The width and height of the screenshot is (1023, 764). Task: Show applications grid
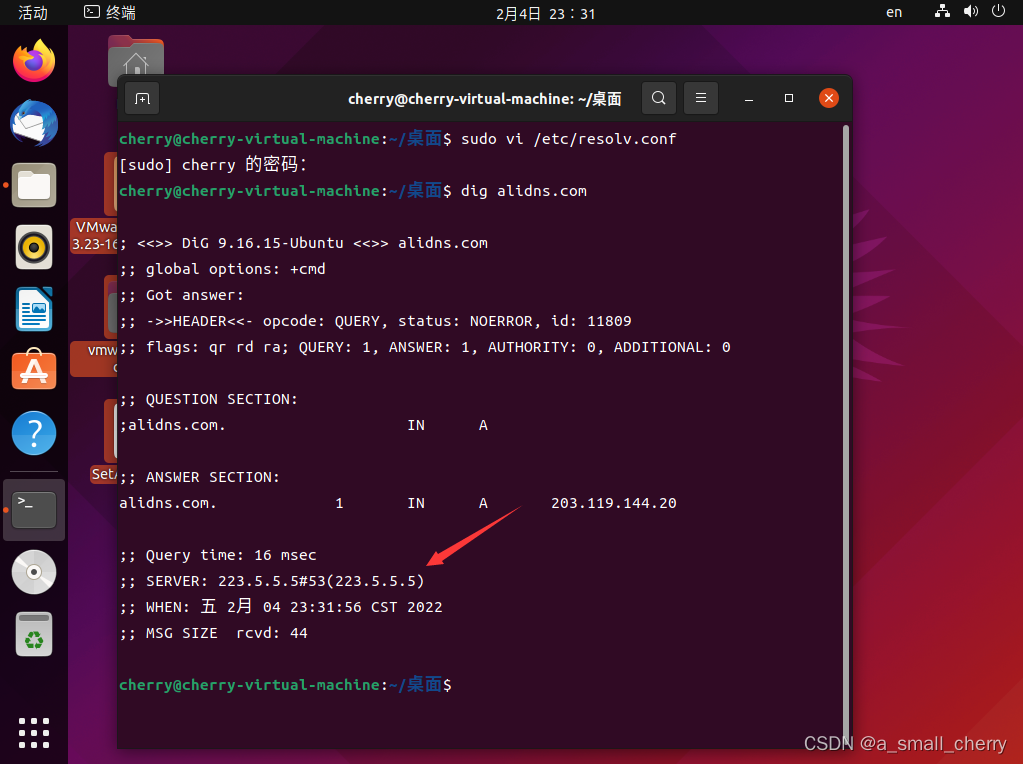[34, 733]
